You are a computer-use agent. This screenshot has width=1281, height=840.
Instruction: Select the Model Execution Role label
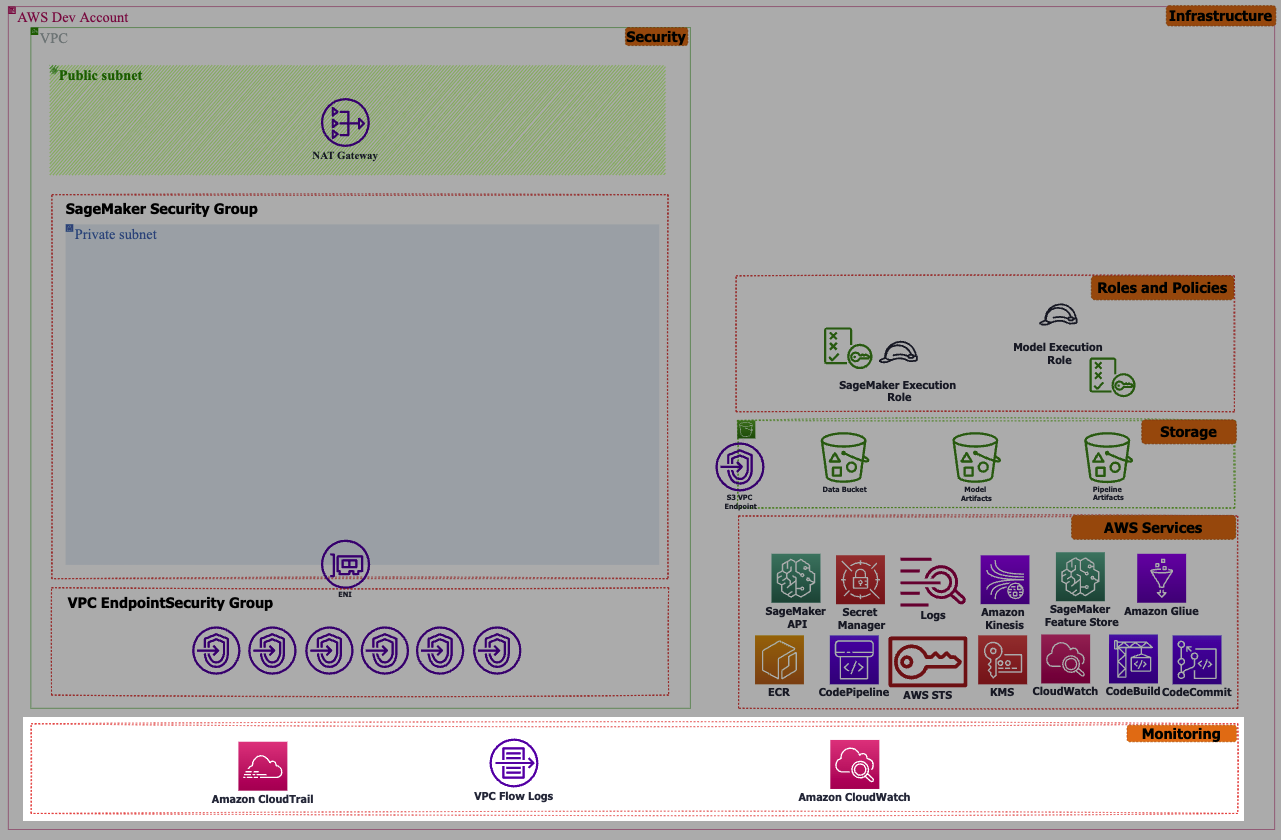pyautogui.click(x=1058, y=354)
